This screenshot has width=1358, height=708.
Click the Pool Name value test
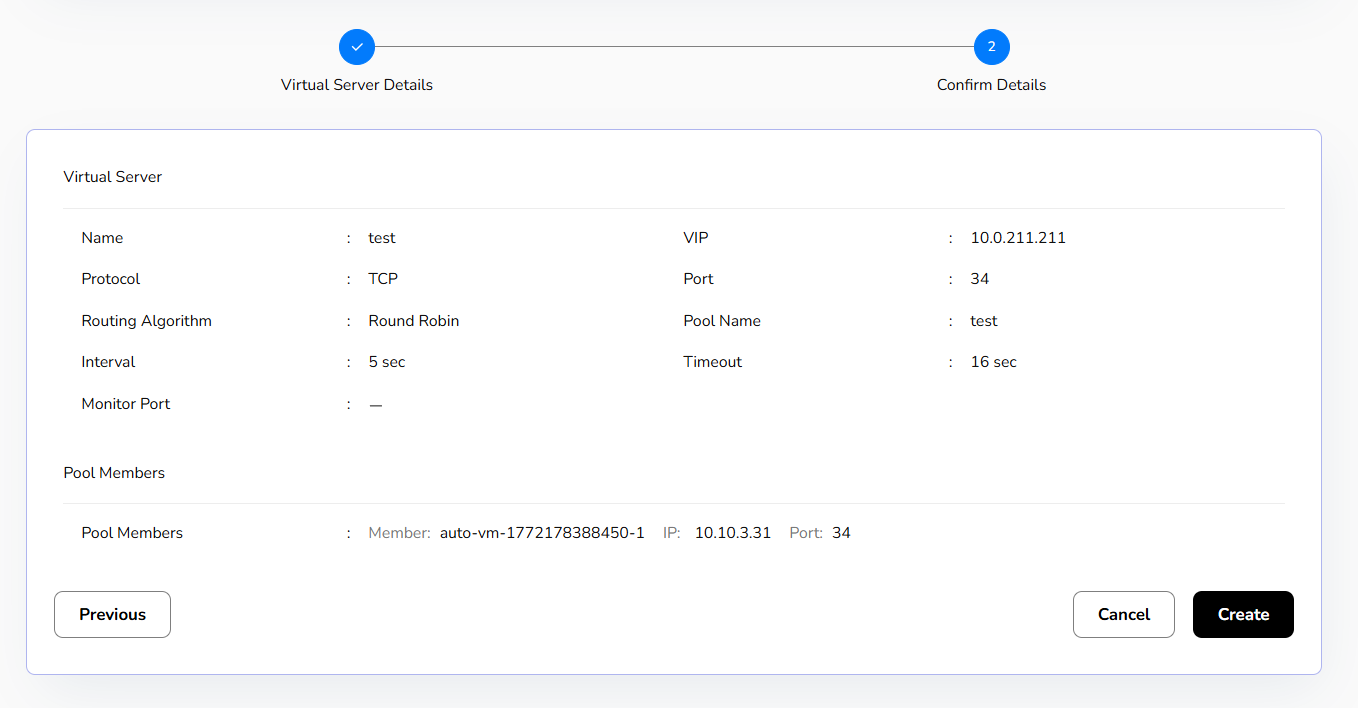984,321
